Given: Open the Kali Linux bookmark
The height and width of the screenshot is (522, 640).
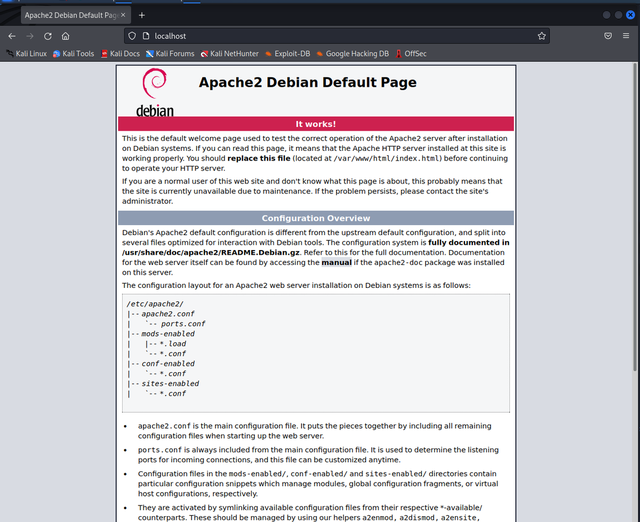Looking at the screenshot, I should coord(26,53).
